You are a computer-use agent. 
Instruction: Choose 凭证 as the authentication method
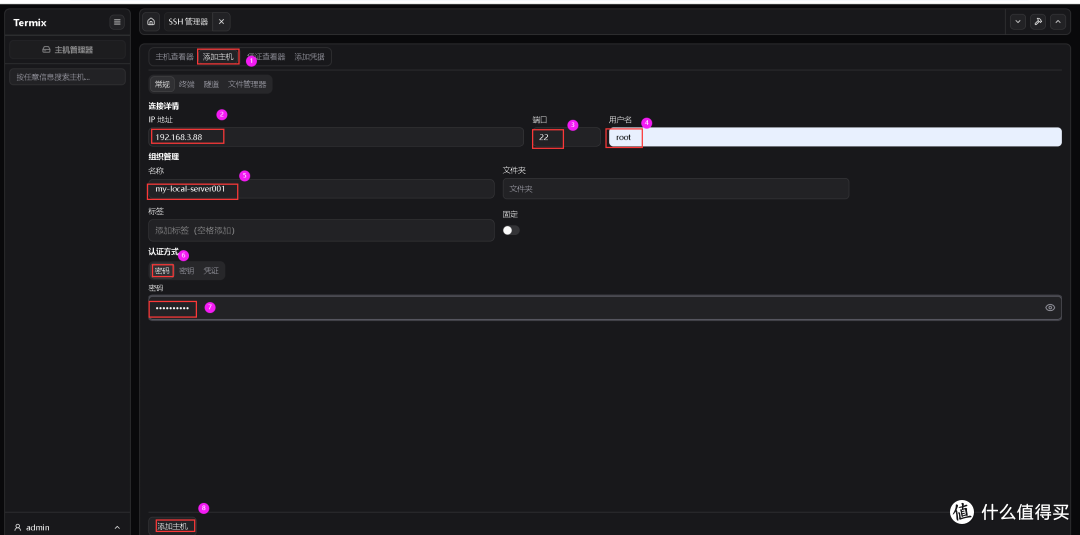pyautogui.click(x=211, y=271)
